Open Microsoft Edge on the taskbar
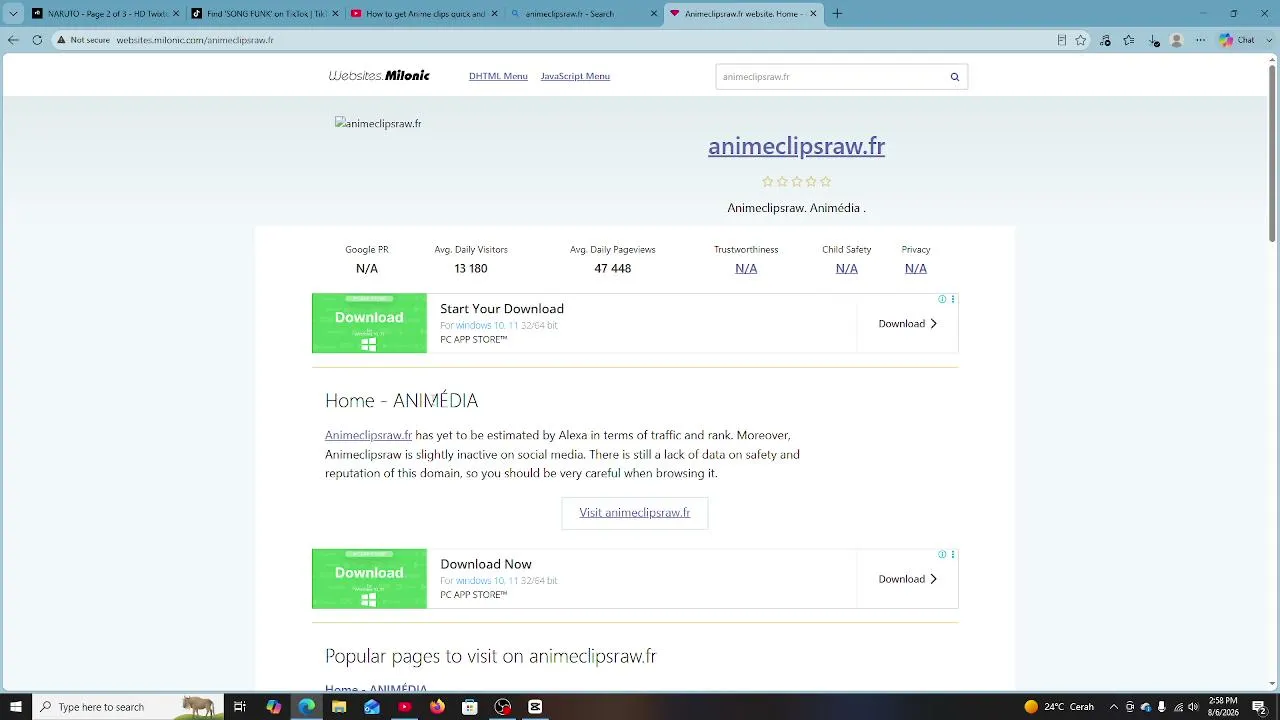Viewport: 1280px width, 720px height. [x=306, y=707]
